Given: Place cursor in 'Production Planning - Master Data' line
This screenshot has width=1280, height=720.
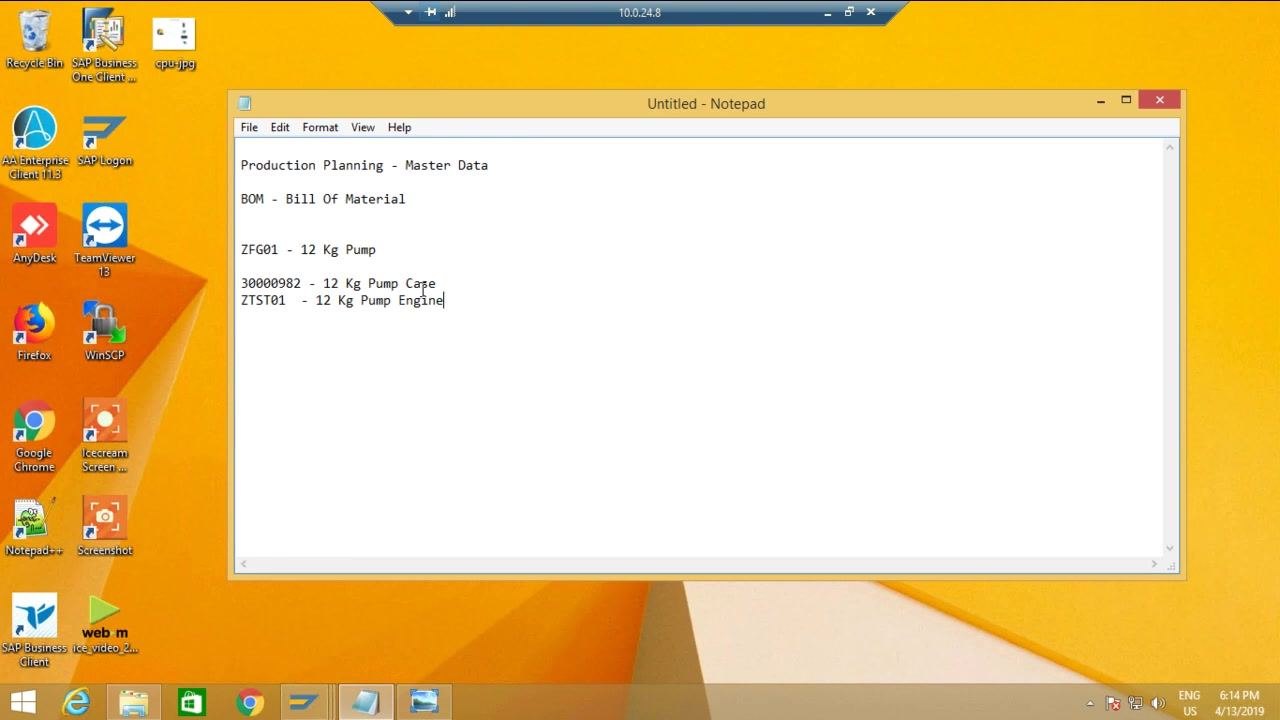Looking at the screenshot, I should click(364, 165).
